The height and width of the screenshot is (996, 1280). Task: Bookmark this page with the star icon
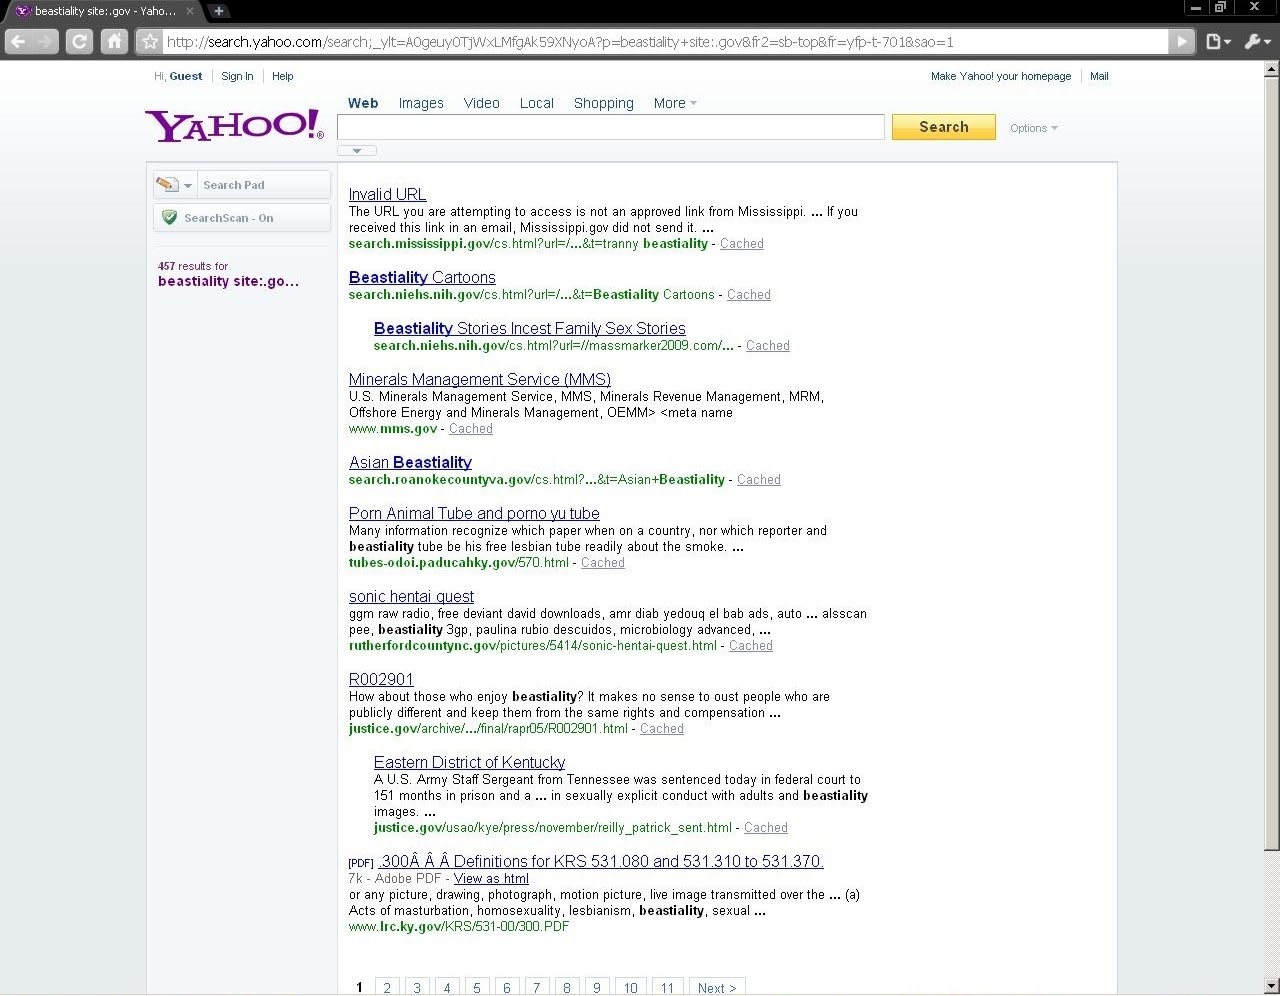(x=150, y=41)
